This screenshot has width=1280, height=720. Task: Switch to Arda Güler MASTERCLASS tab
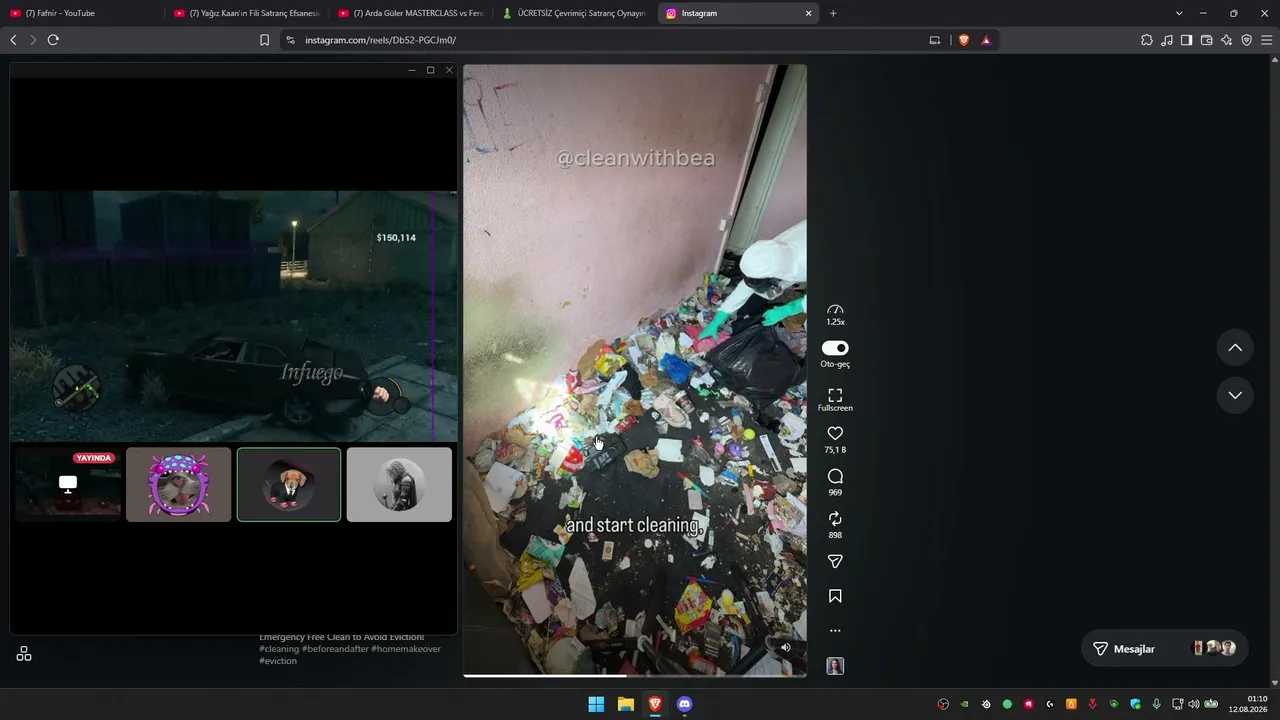(410, 13)
